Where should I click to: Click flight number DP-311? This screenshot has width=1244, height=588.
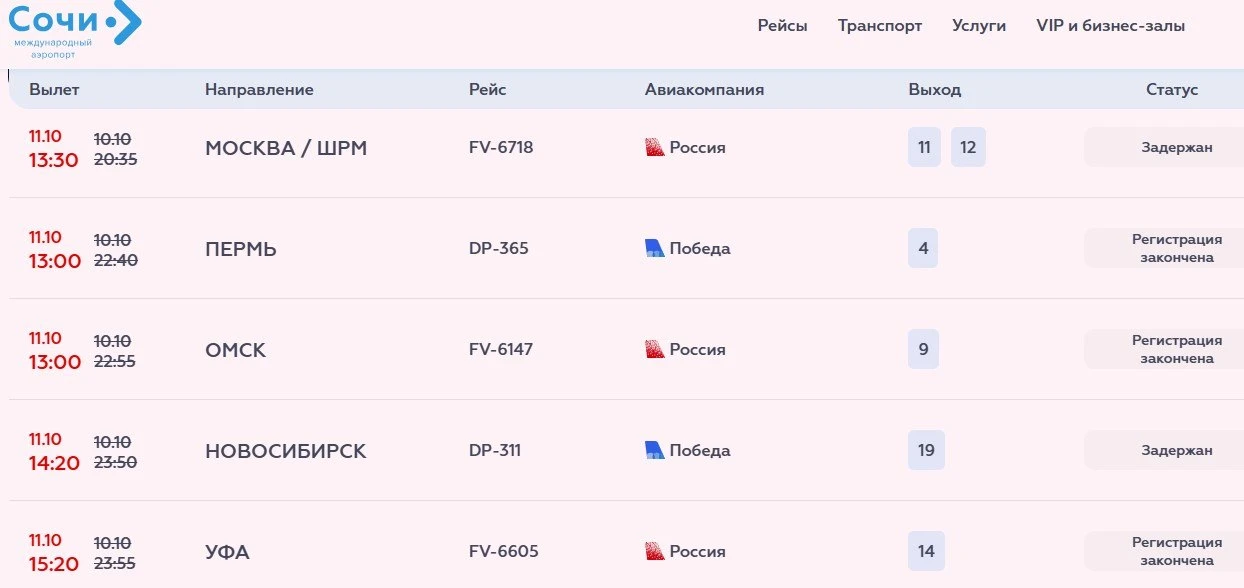(495, 451)
